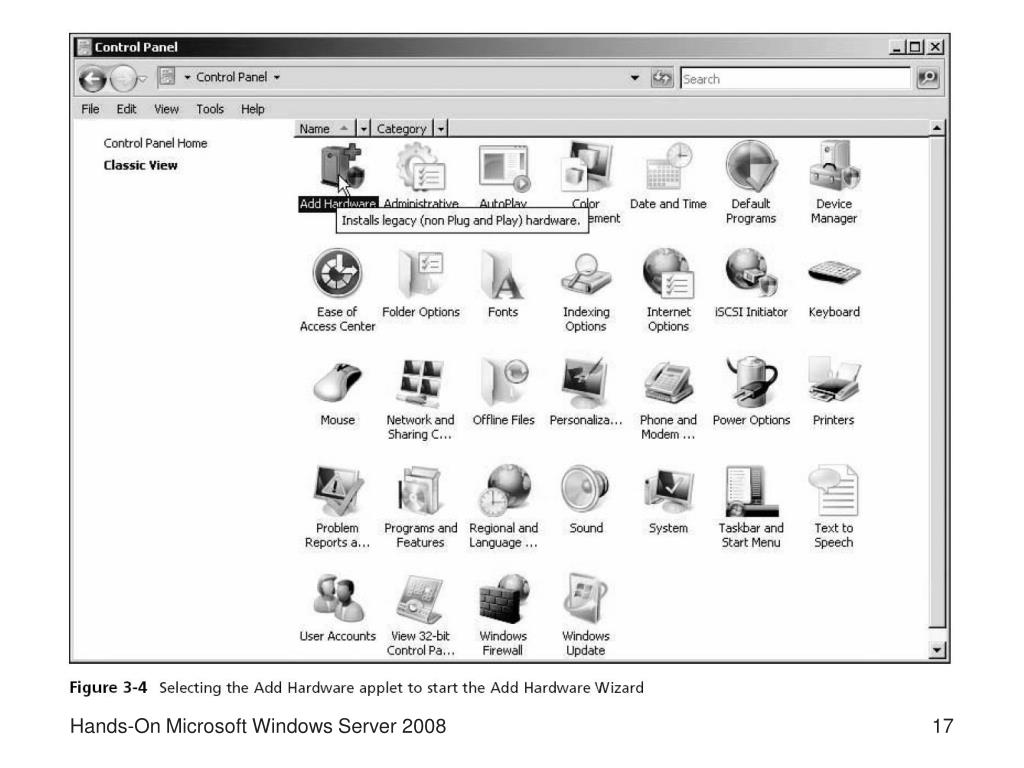Click Control Panel Home link
This screenshot has width=1024, height=768.
(x=155, y=143)
